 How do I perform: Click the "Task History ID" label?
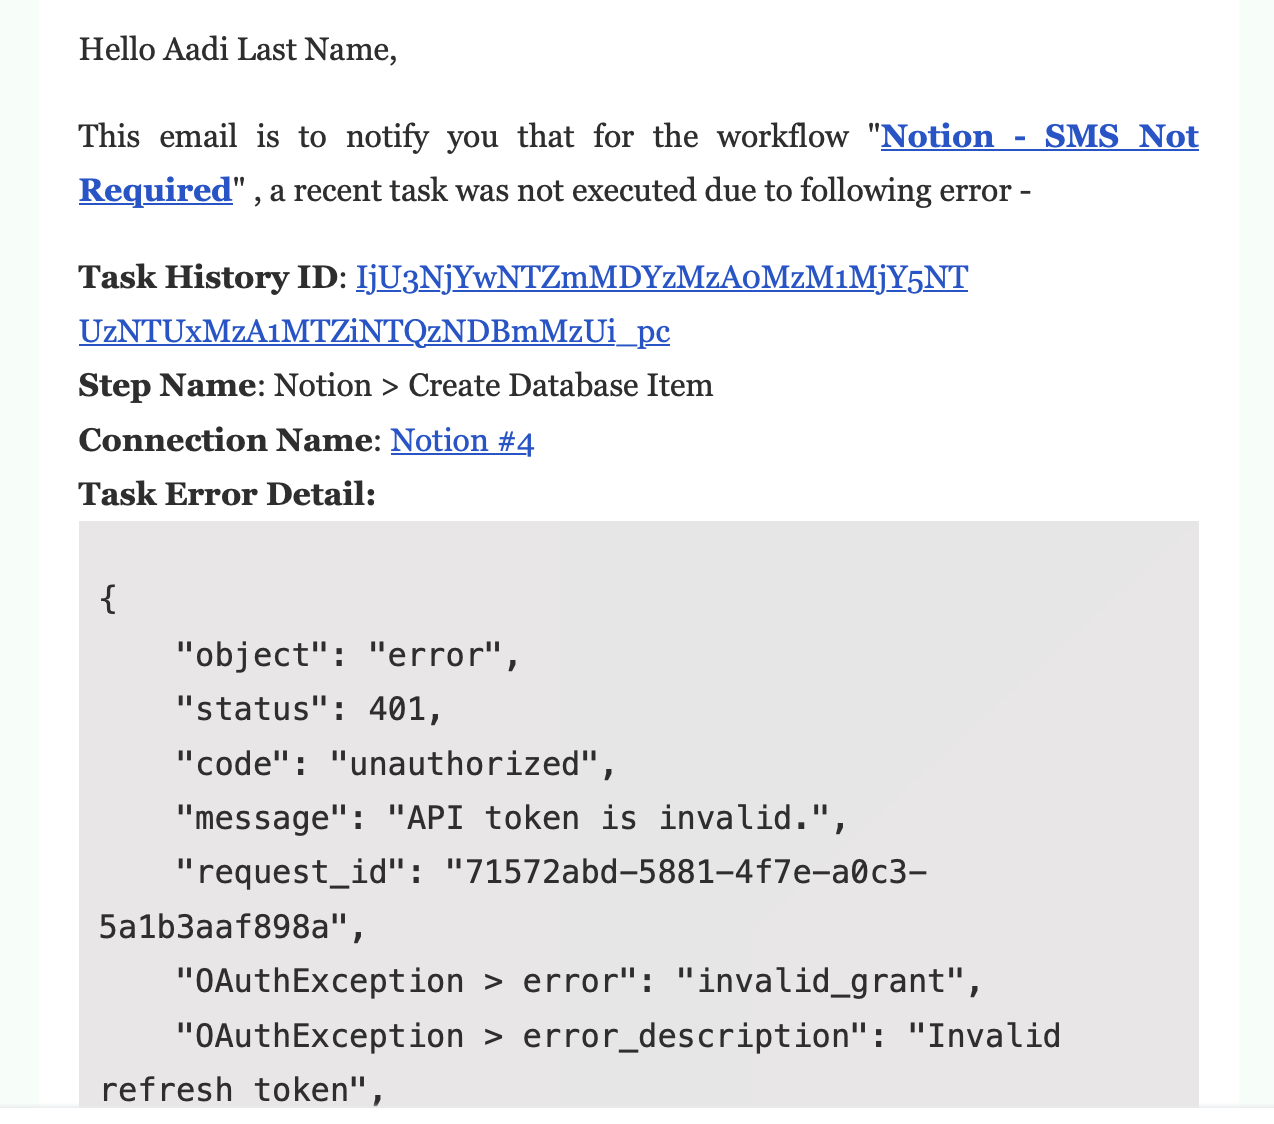[208, 277]
